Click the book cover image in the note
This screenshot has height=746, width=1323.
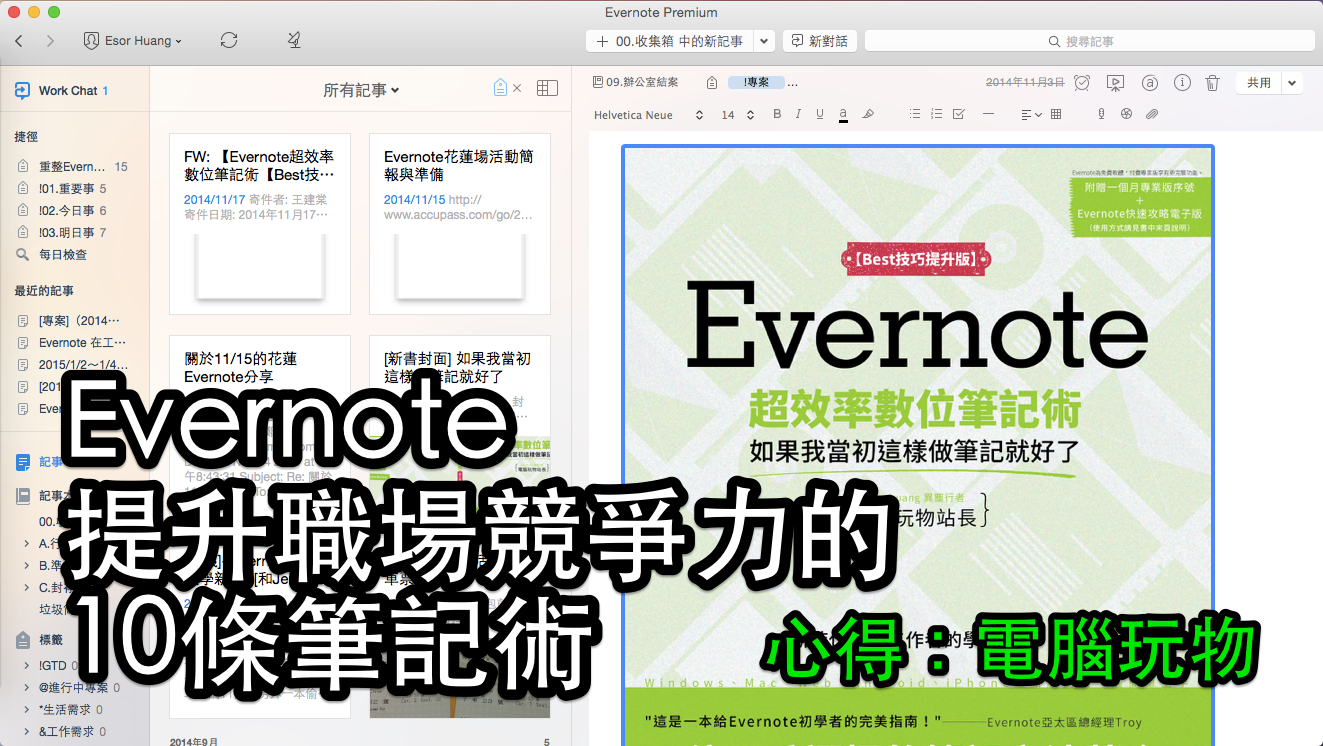918,445
